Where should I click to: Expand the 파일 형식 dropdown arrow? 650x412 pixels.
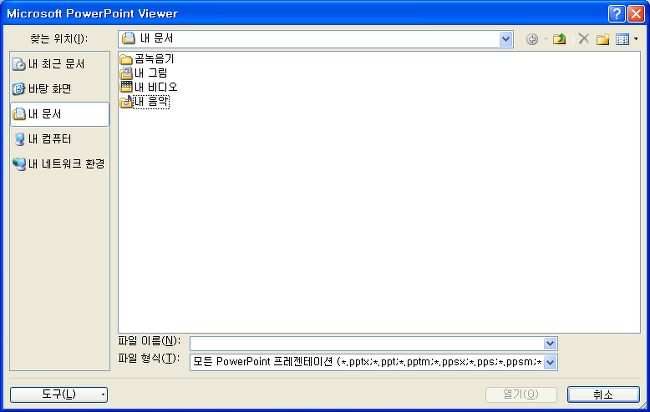tap(550, 362)
